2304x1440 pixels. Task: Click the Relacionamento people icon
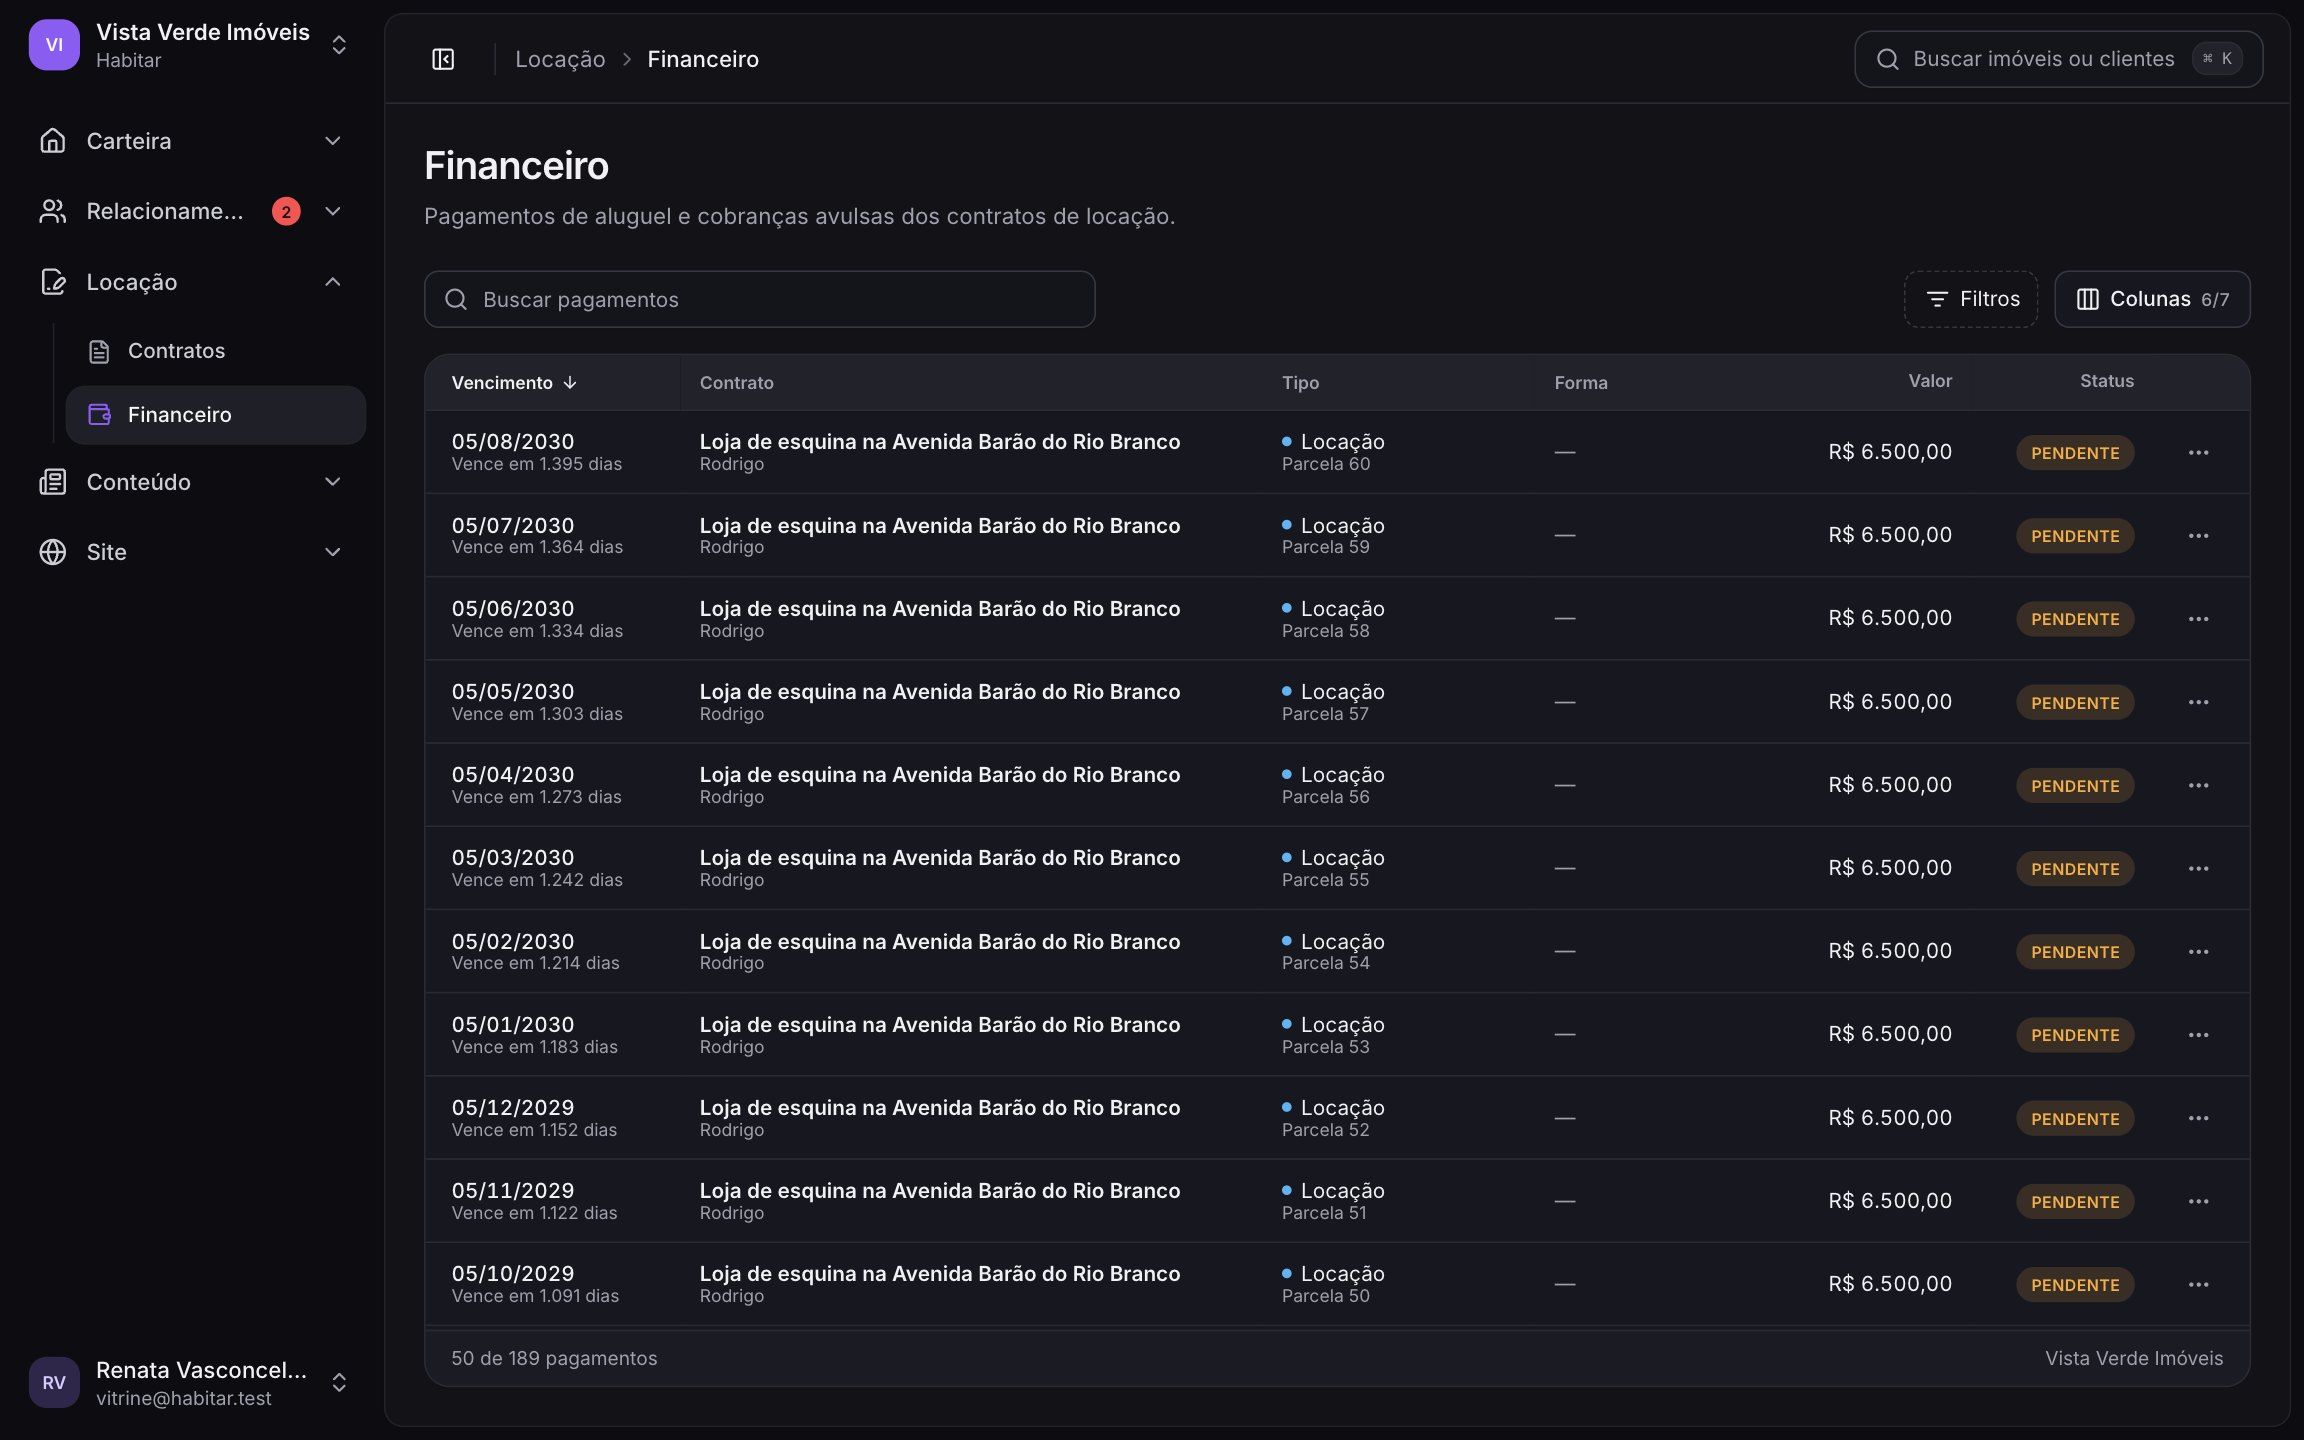tap(53, 211)
